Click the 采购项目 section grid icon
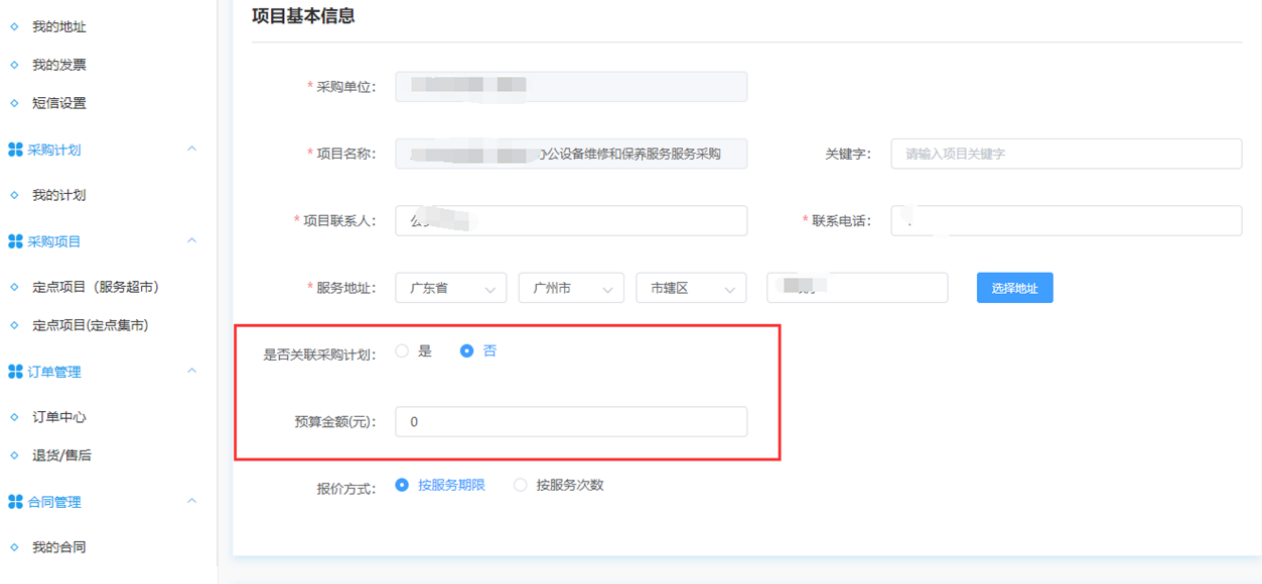 pyautogui.click(x=15, y=242)
